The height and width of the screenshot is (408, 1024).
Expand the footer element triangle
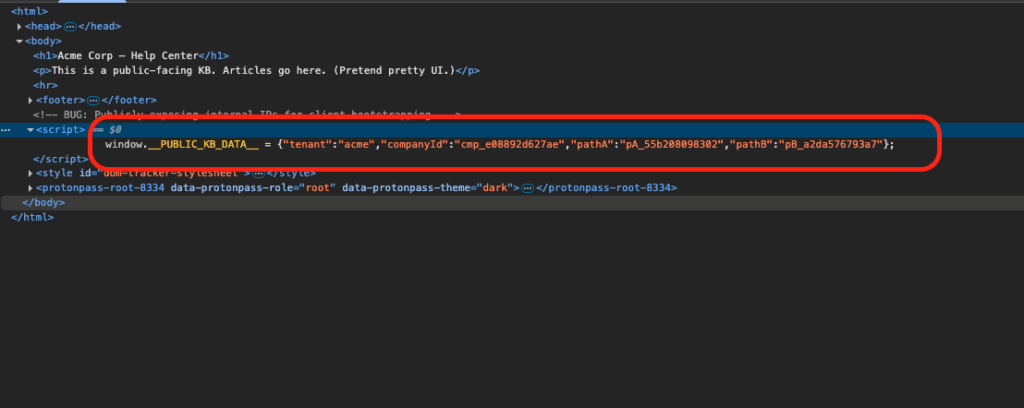[x=31, y=101]
